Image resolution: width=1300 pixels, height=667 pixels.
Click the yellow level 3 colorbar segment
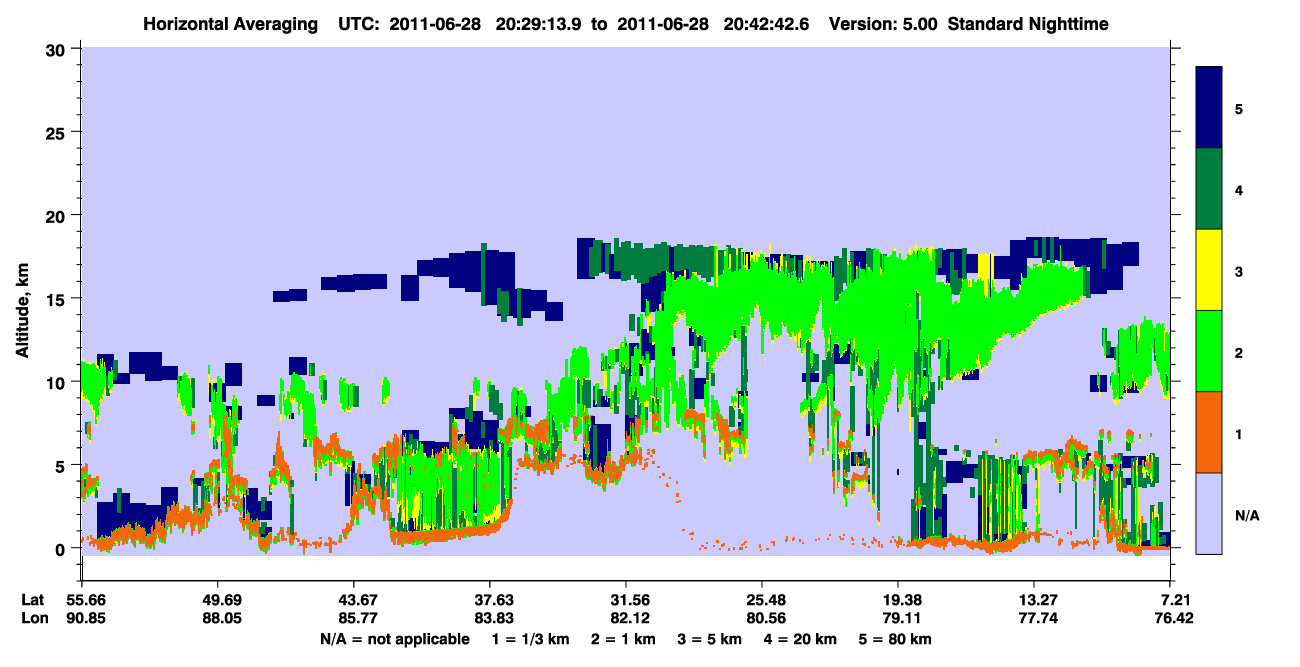tap(1209, 270)
